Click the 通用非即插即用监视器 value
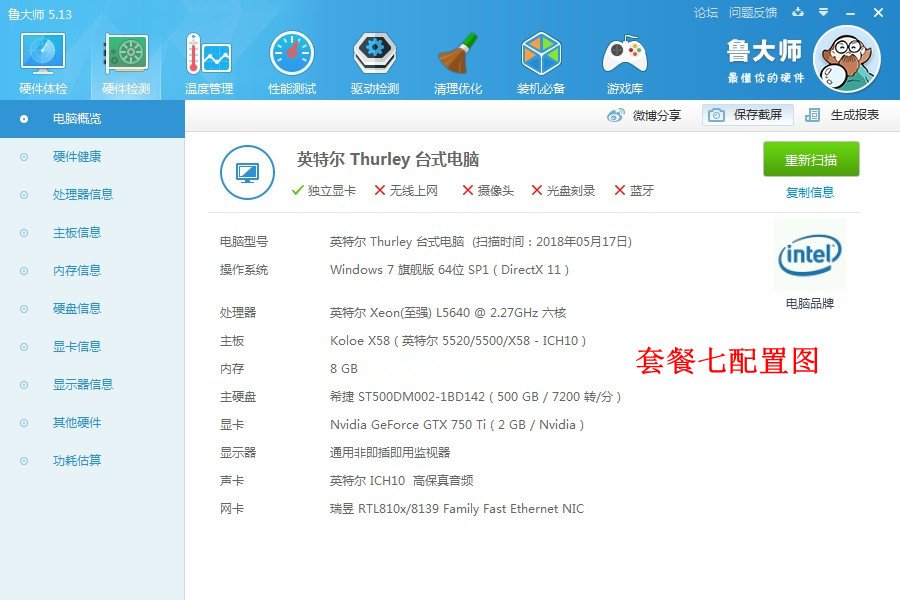Screen dimensions: 900x600 click(390, 452)
